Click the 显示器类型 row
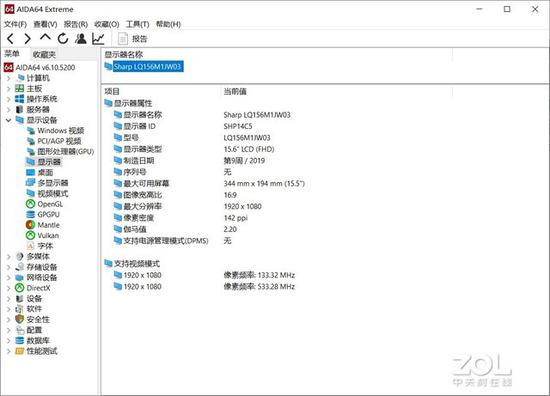The width and height of the screenshot is (550, 396). [194, 149]
